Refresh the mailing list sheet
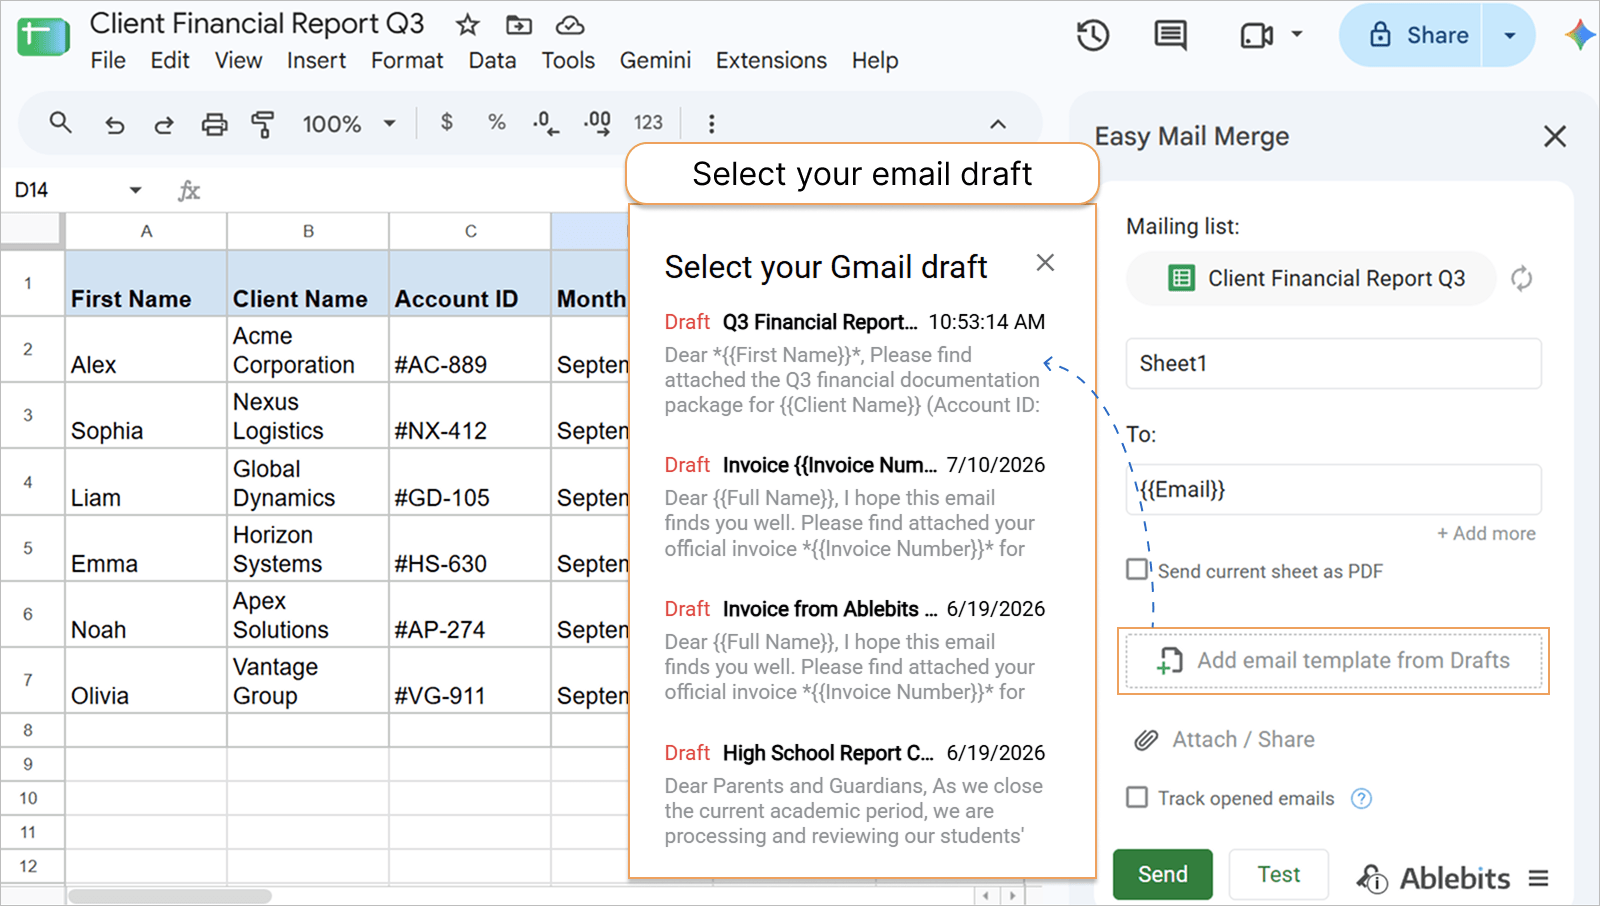This screenshot has width=1600, height=906. (x=1522, y=278)
